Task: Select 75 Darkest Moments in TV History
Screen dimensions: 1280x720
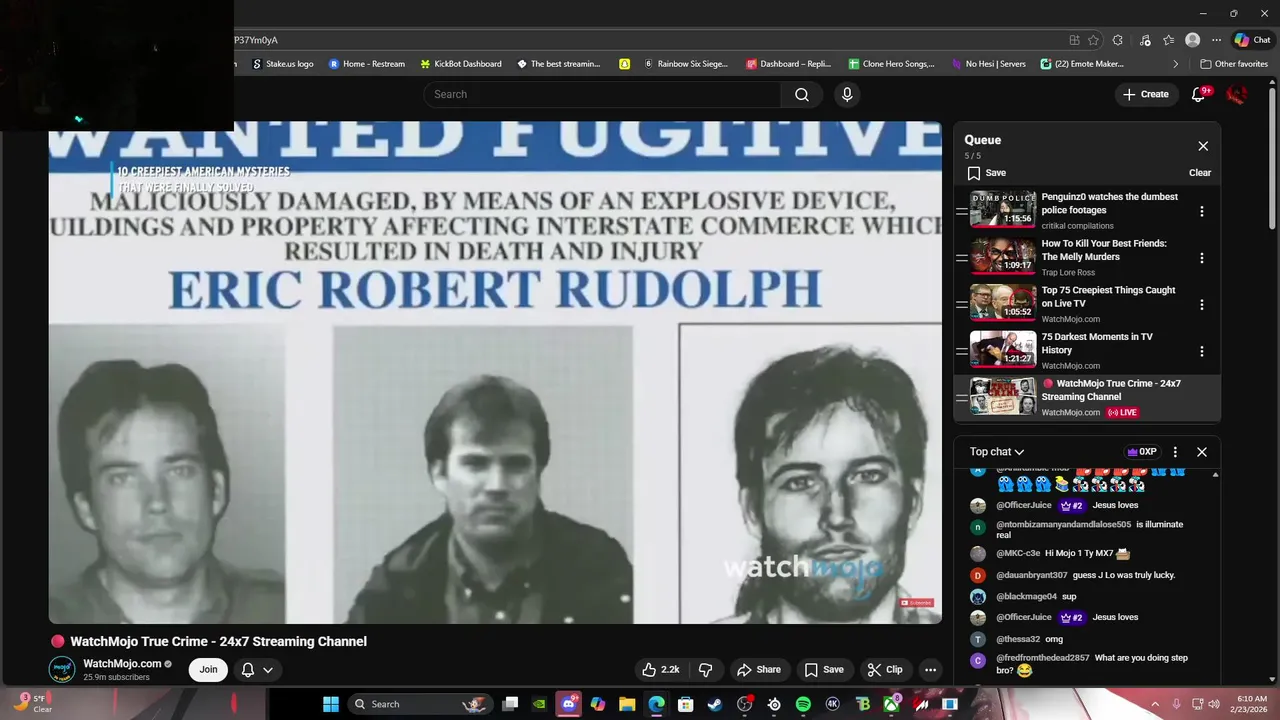Action: coord(1097,344)
